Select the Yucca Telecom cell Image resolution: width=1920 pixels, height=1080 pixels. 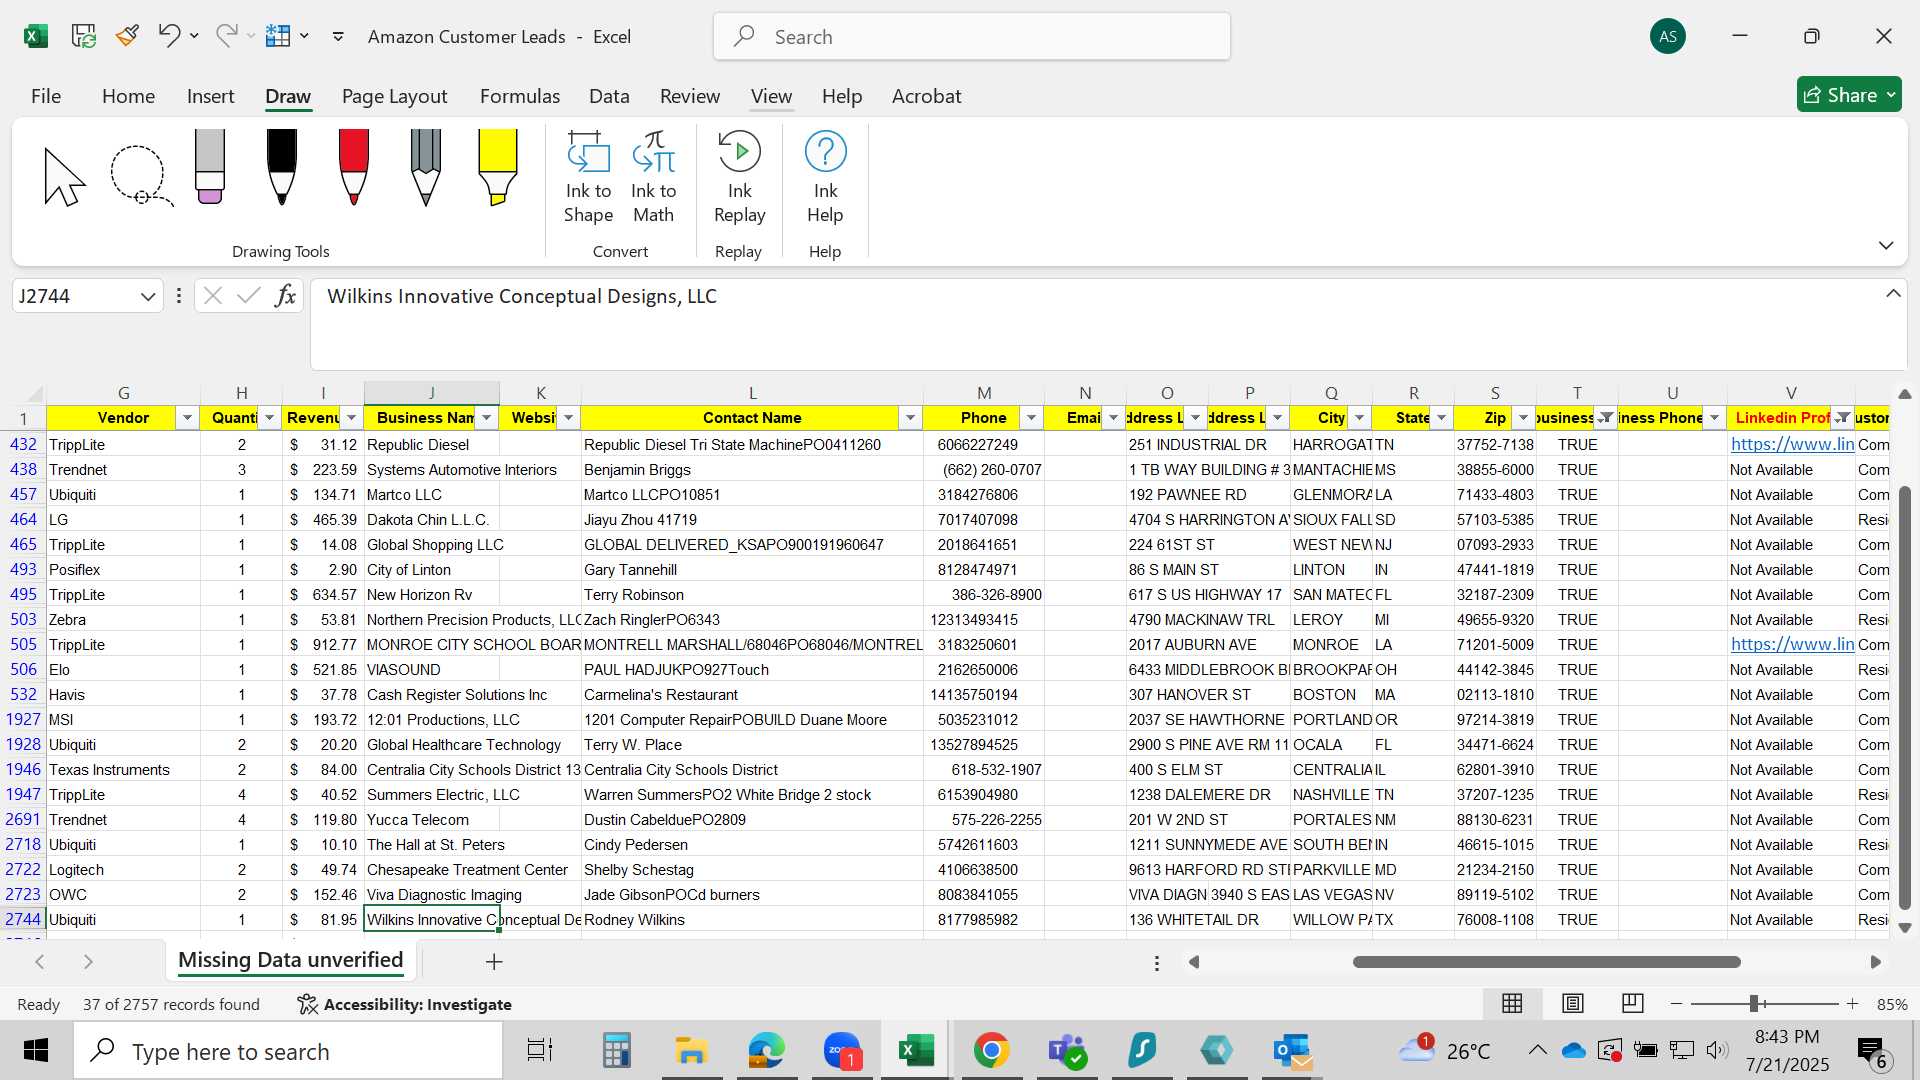point(432,820)
